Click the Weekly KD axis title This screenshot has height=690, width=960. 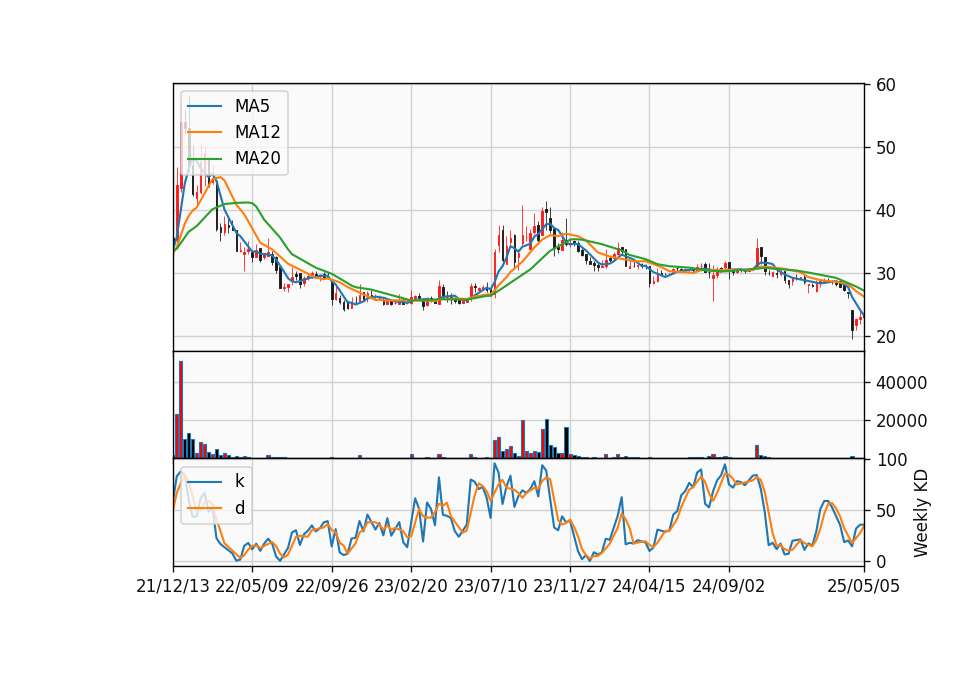tap(920, 513)
